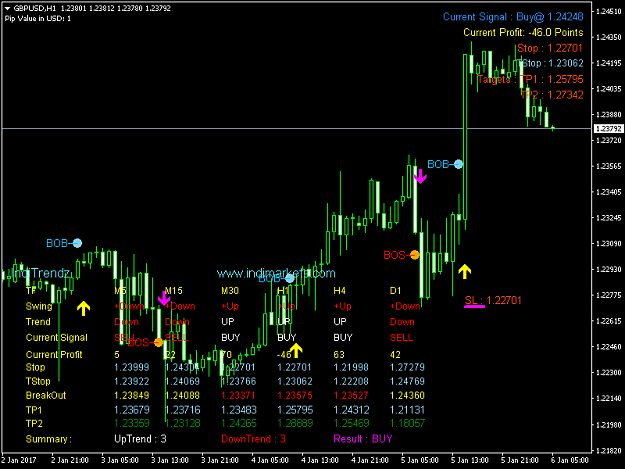Select the 'Pip Value in USD: 1' label

point(38,18)
